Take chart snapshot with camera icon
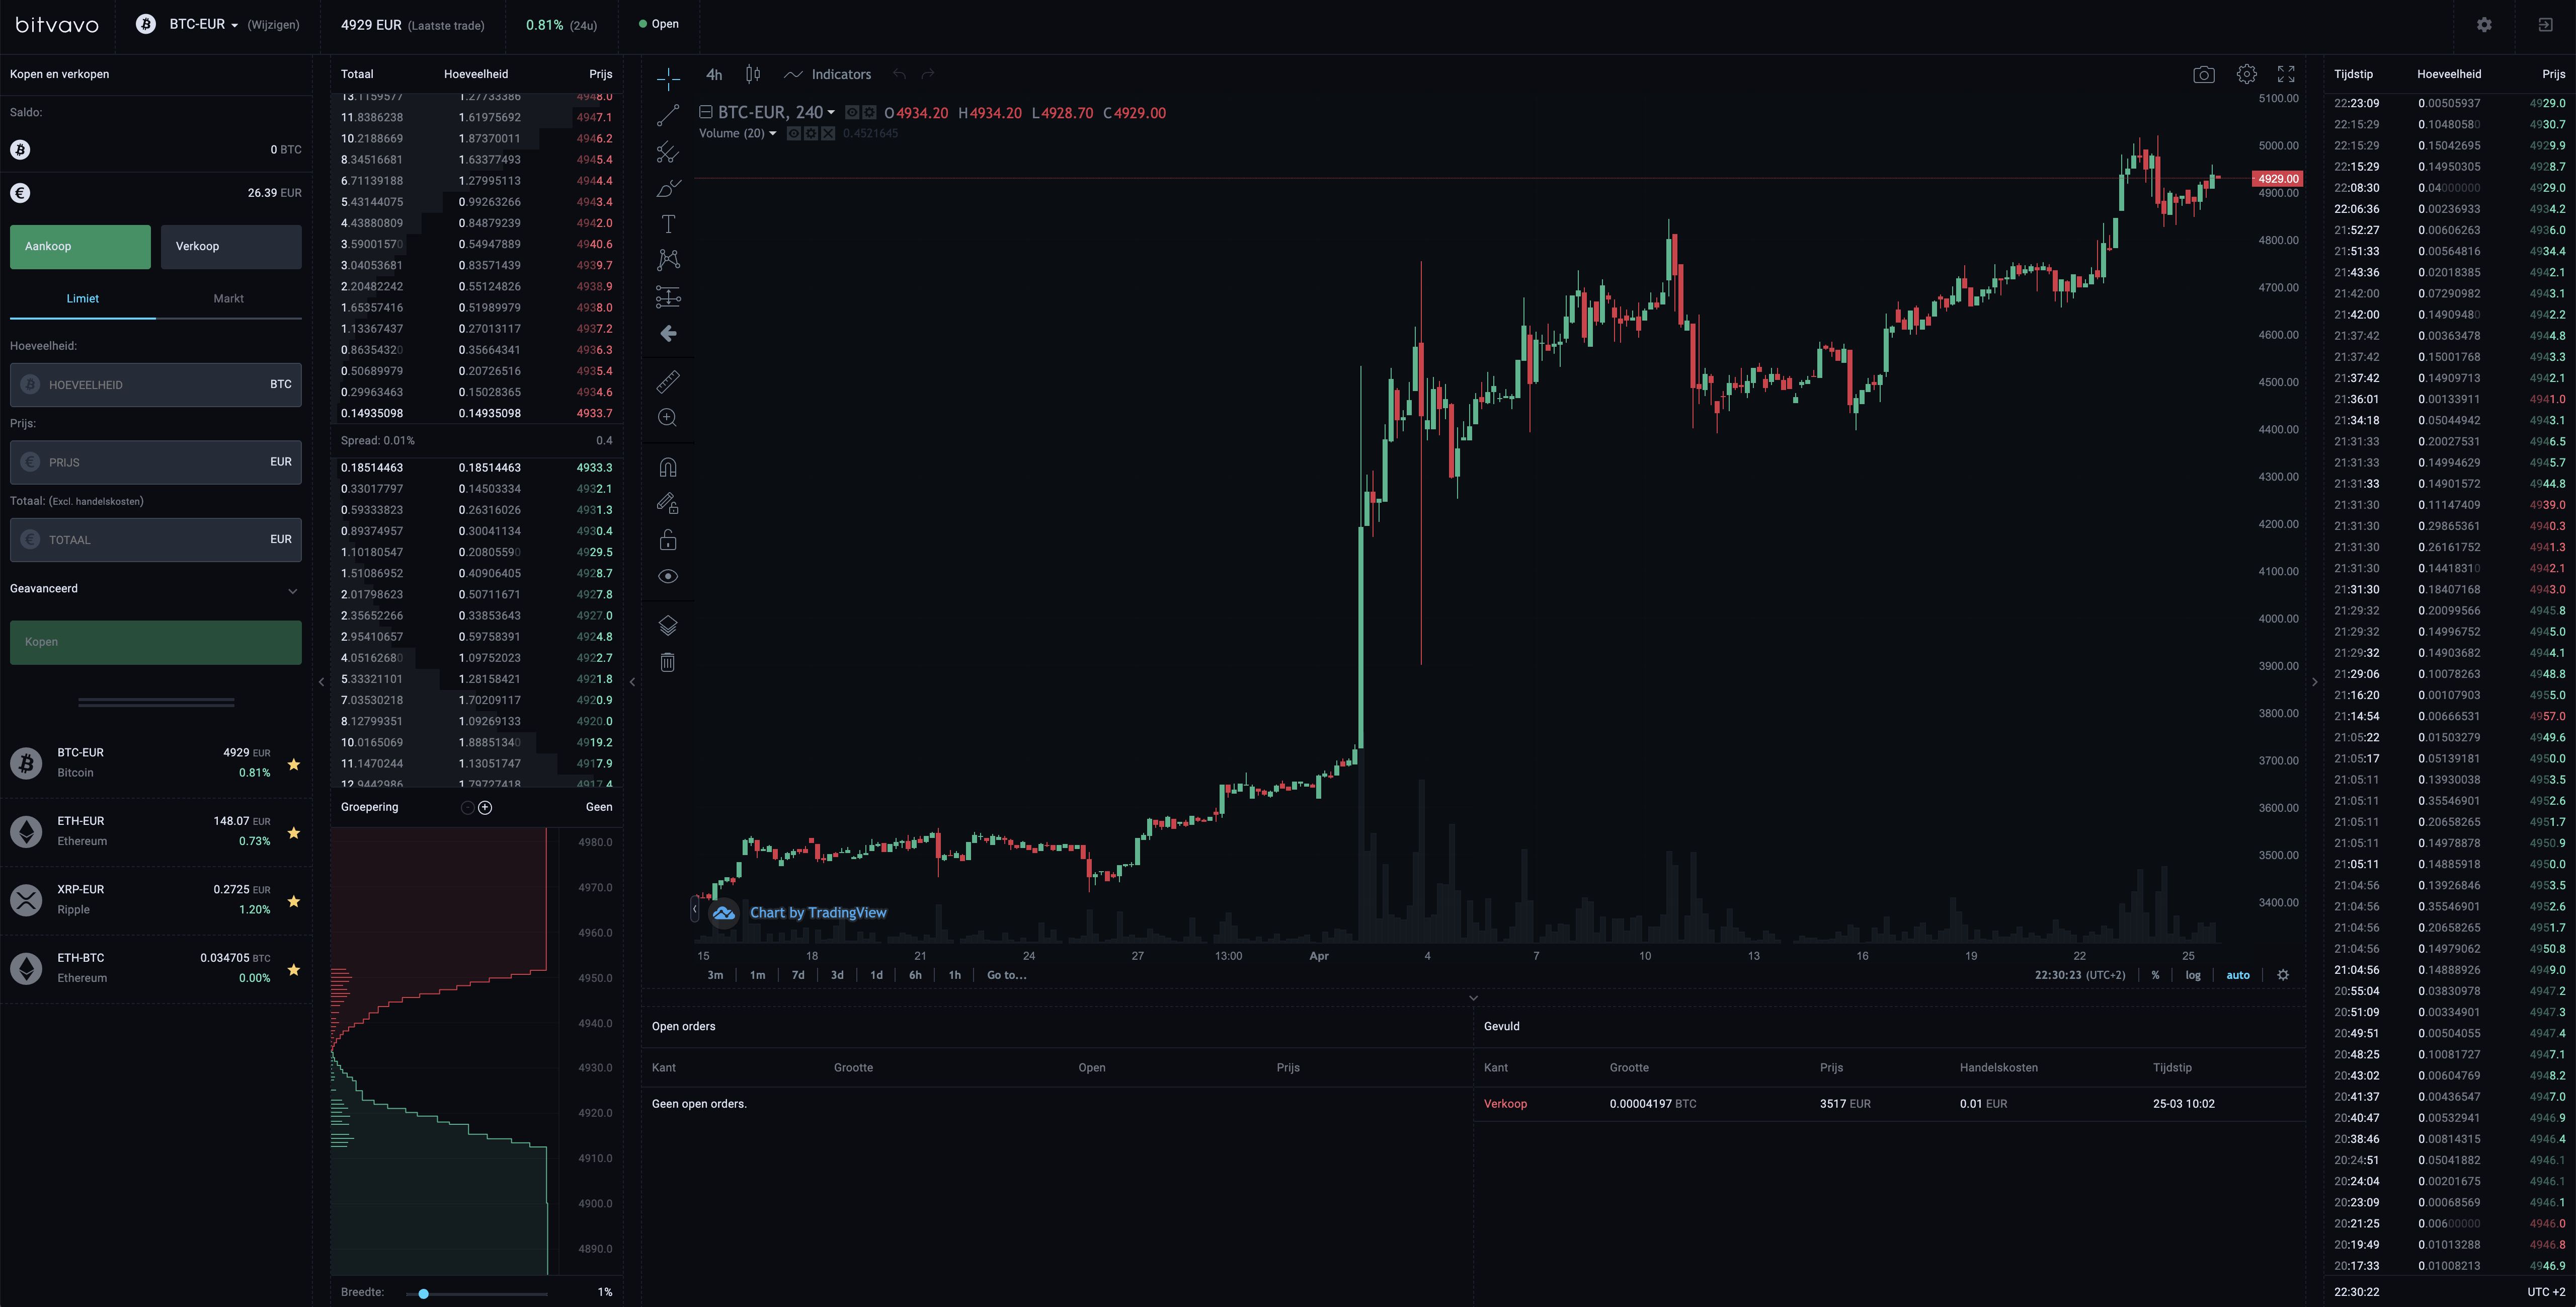 tap(2203, 75)
